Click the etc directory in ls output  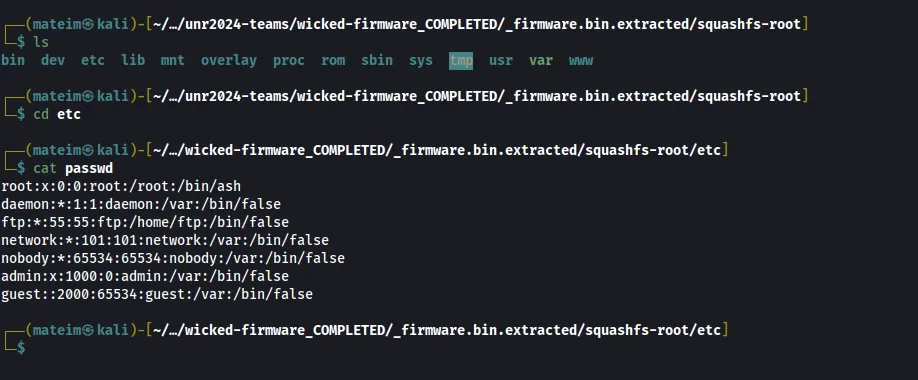[93, 60]
